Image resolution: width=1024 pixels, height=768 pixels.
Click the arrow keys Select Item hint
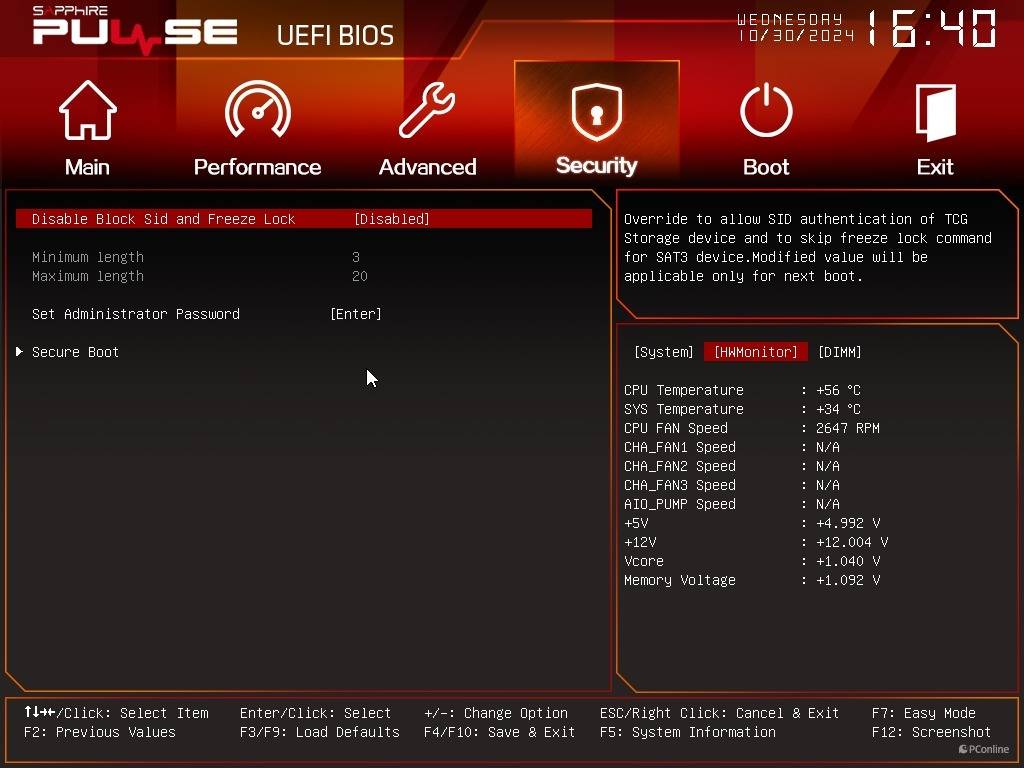coord(116,713)
